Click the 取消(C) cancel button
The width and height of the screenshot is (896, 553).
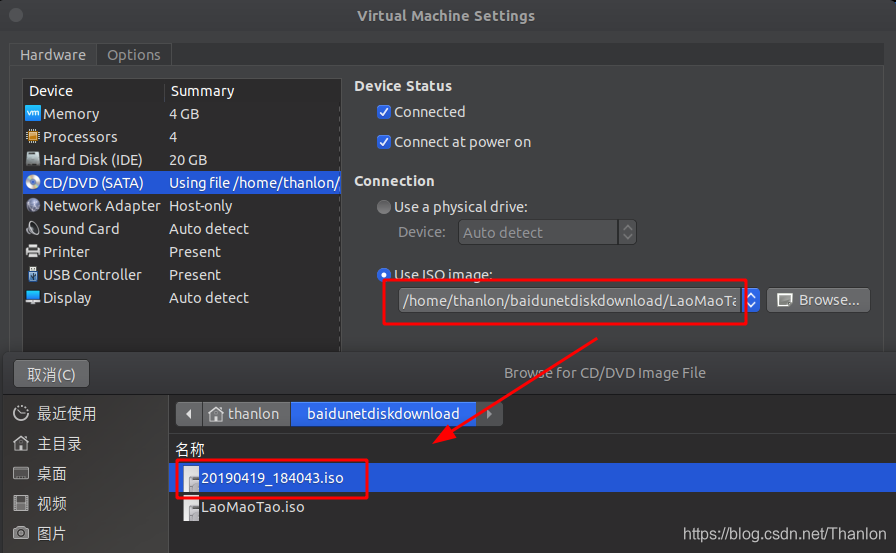pyautogui.click(x=51, y=374)
